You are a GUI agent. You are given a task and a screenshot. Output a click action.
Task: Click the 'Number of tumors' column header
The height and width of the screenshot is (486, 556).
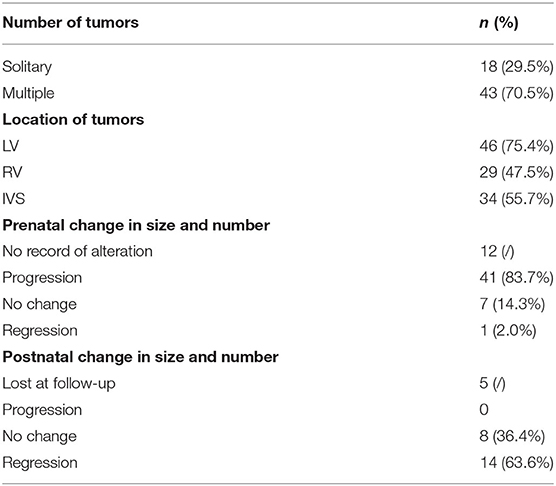[x=71, y=23]
